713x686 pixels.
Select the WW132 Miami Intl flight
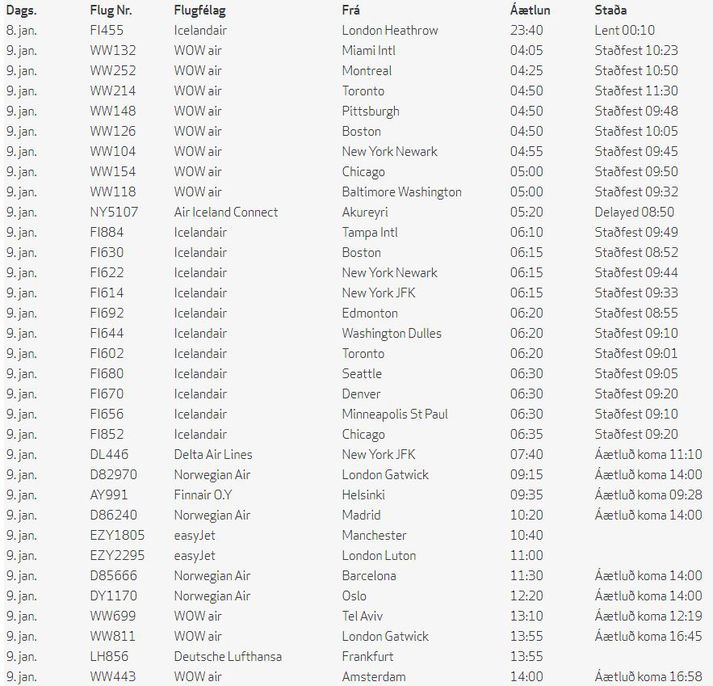point(113,50)
